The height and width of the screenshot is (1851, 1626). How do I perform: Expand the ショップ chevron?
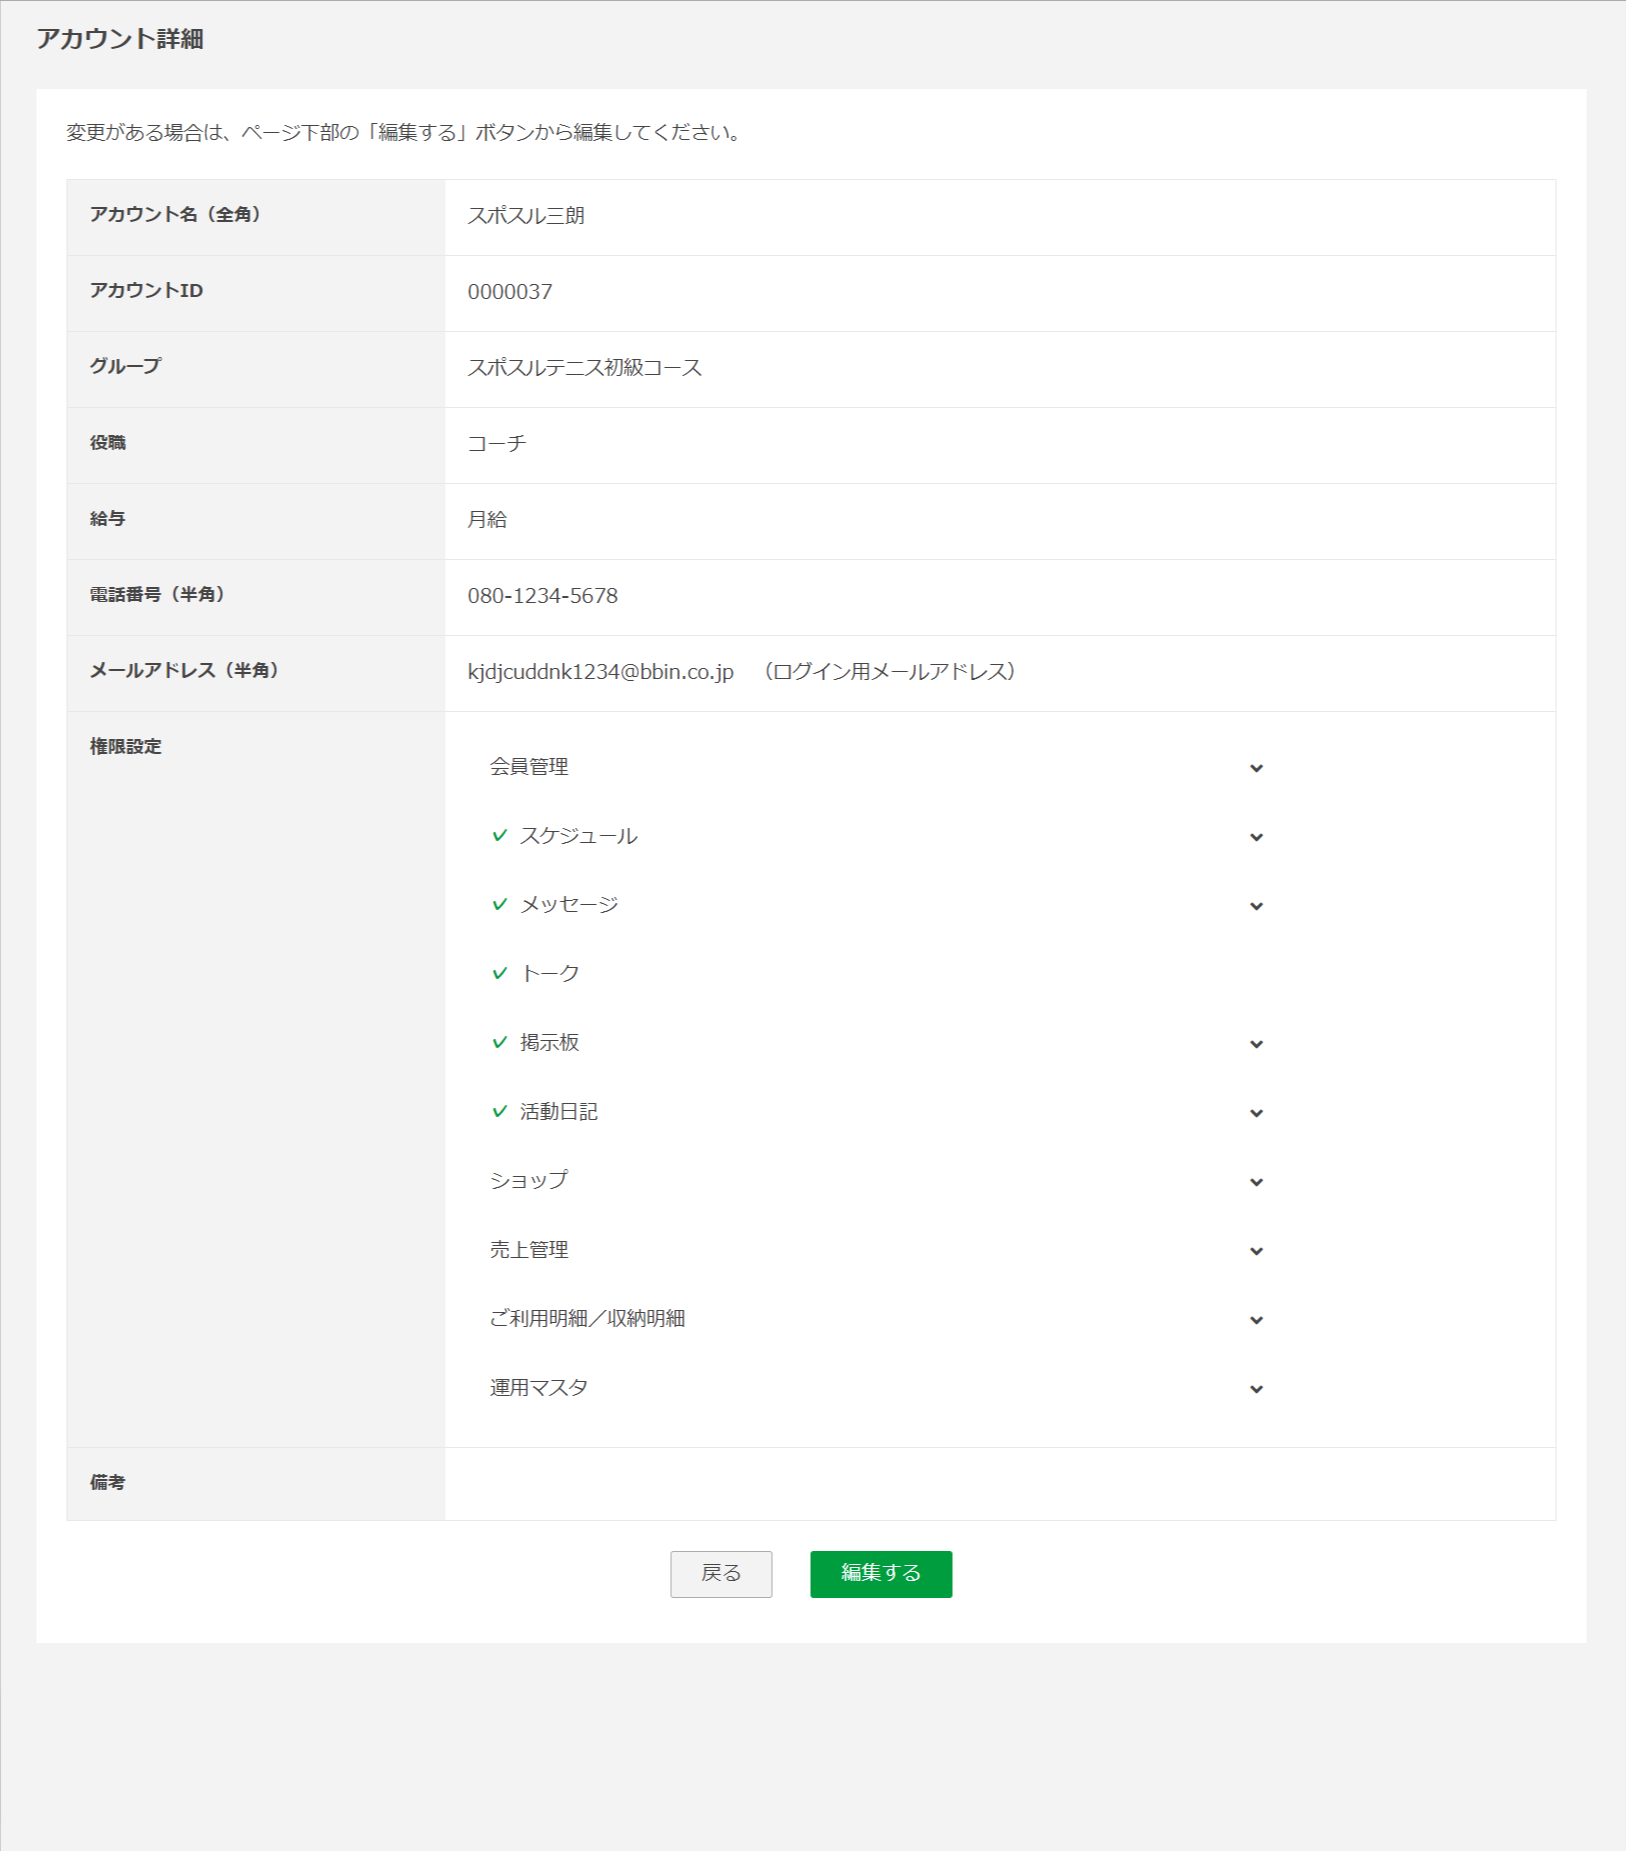click(x=1256, y=1182)
